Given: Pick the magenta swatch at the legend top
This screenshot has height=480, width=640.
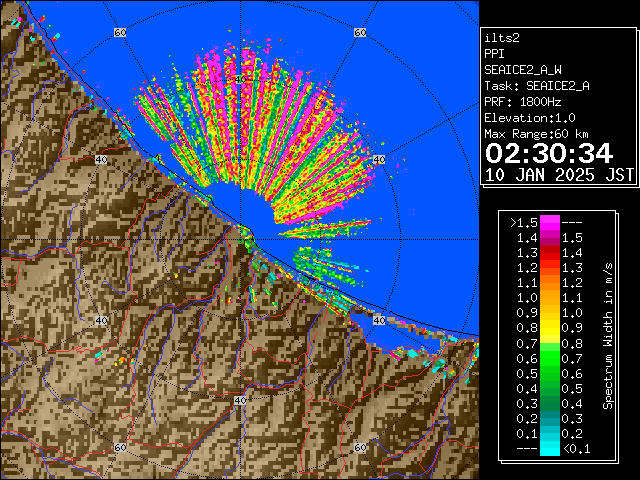Looking at the screenshot, I should [x=550, y=222].
